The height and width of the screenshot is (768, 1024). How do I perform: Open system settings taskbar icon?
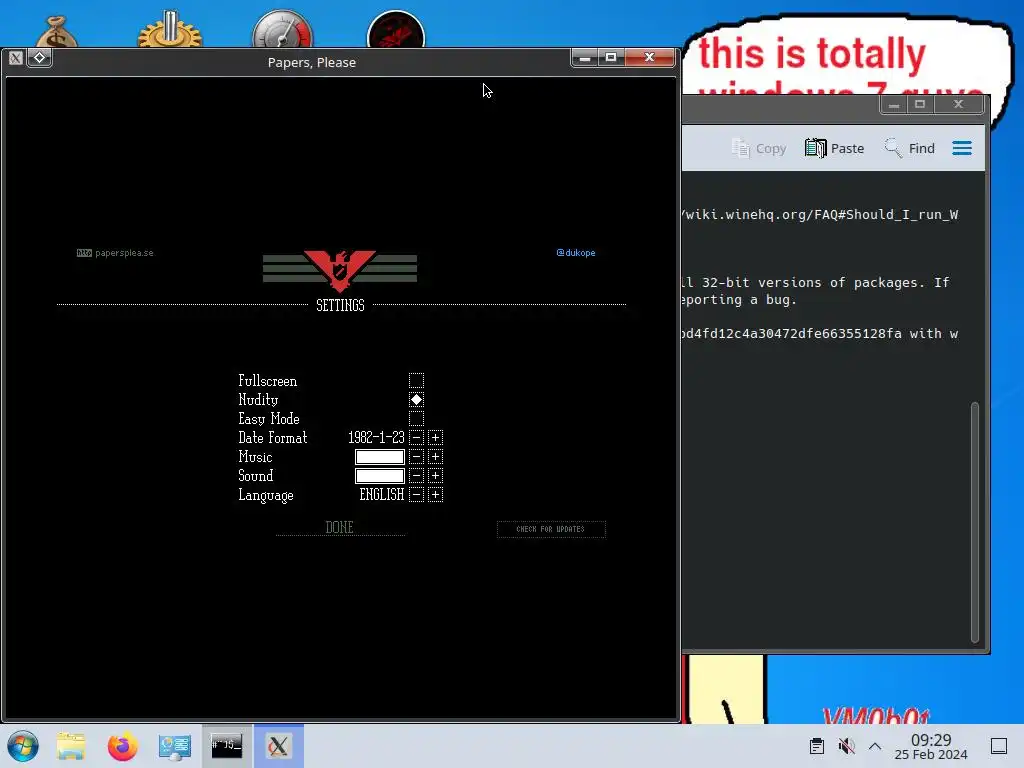pyautogui.click(x=174, y=746)
